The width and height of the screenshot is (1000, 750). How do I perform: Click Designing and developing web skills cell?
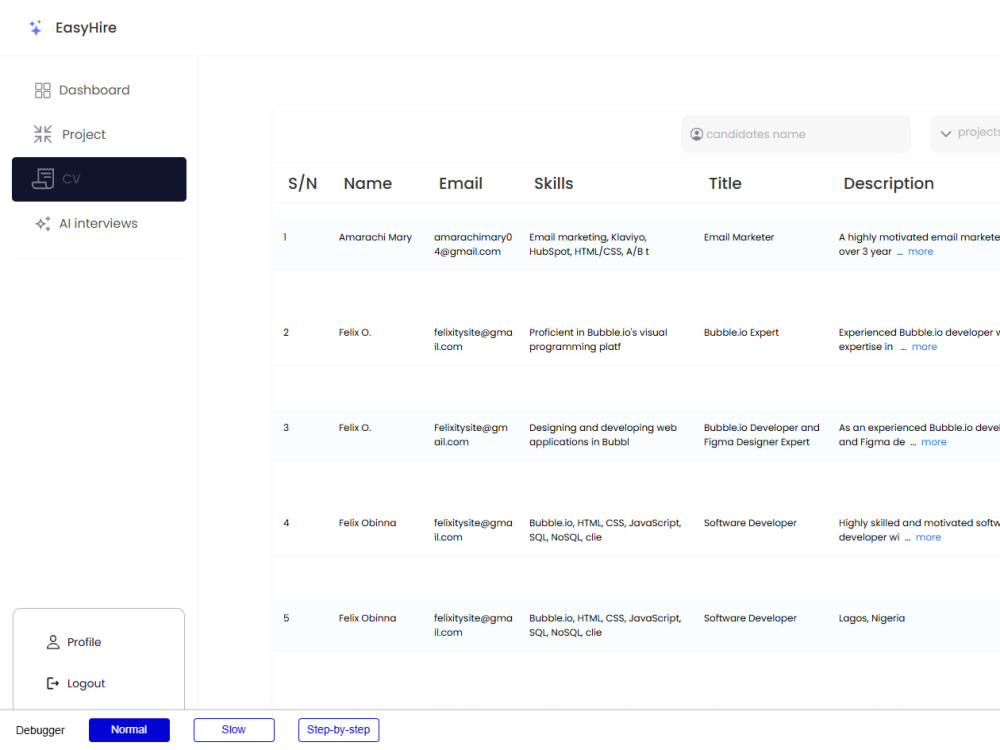tap(603, 435)
